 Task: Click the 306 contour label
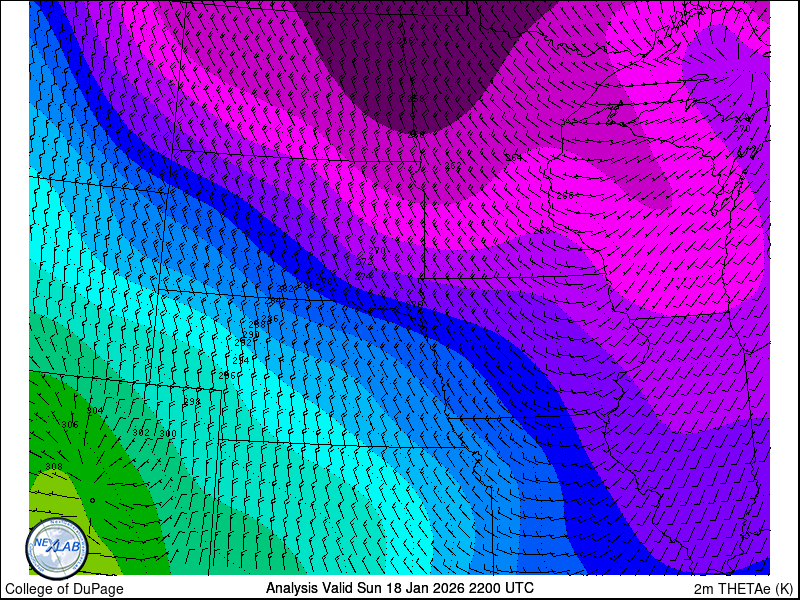coord(69,425)
